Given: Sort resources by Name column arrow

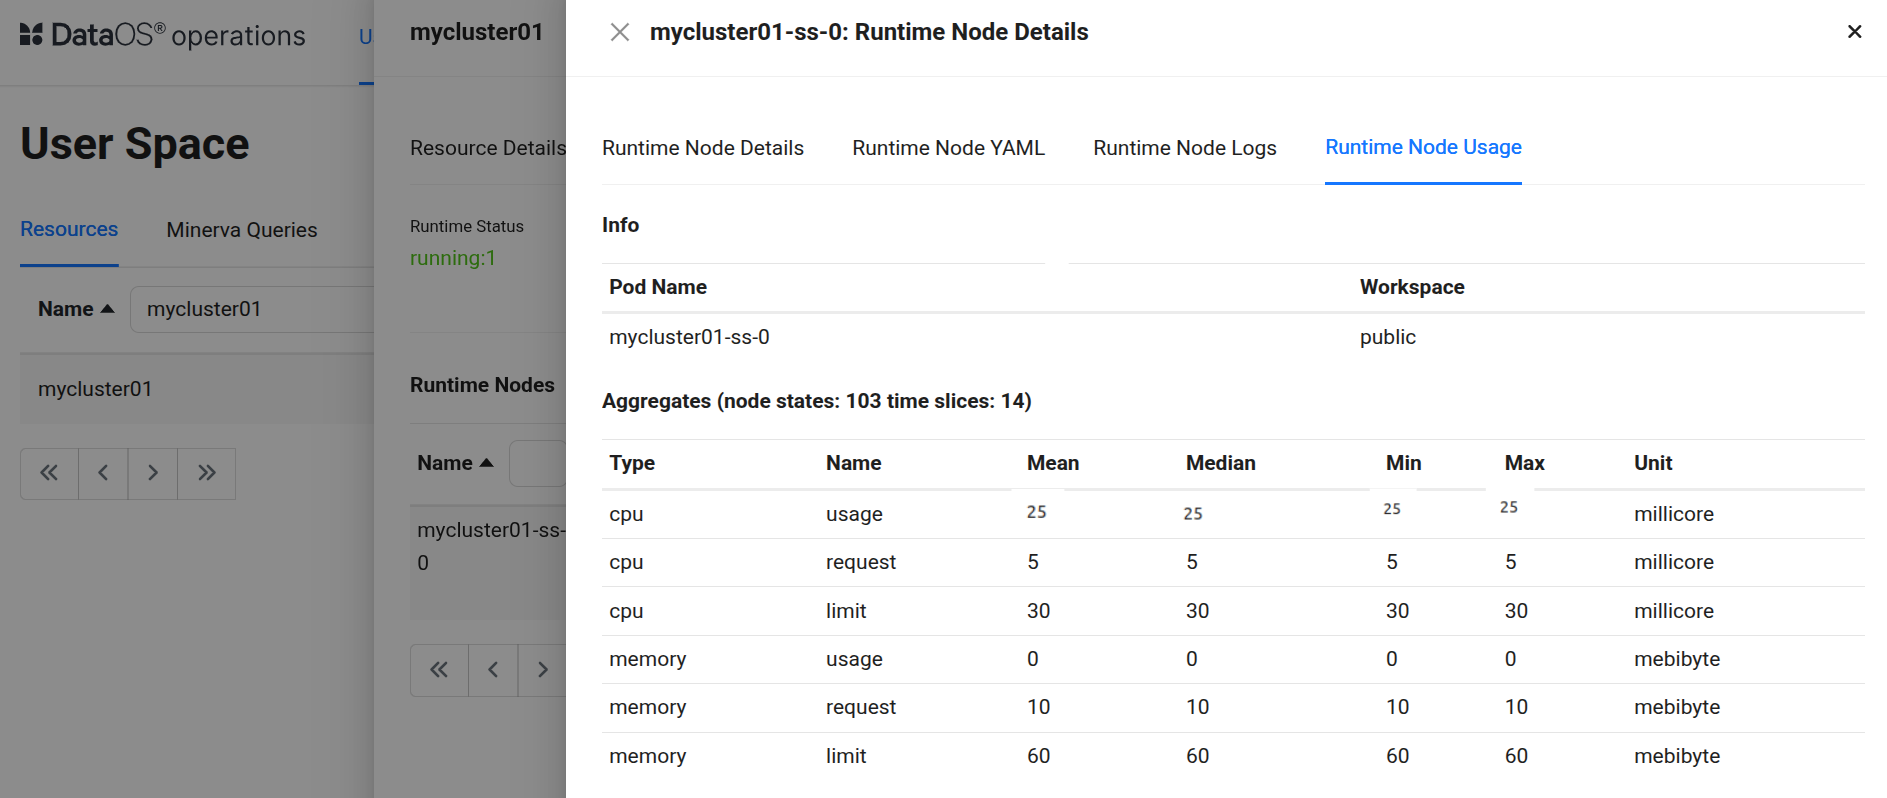Looking at the screenshot, I should 107,309.
